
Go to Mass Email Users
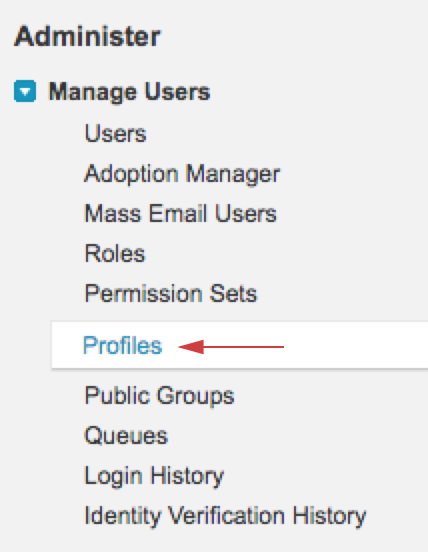[181, 214]
